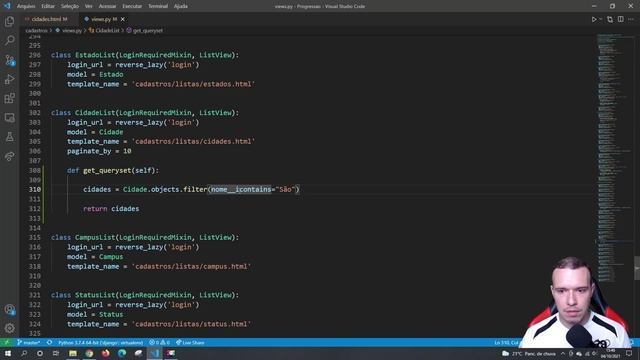Open the Live Share activity bar view
Image resolution: width=640 pixels, height=360 pixels.
[9, 156]
